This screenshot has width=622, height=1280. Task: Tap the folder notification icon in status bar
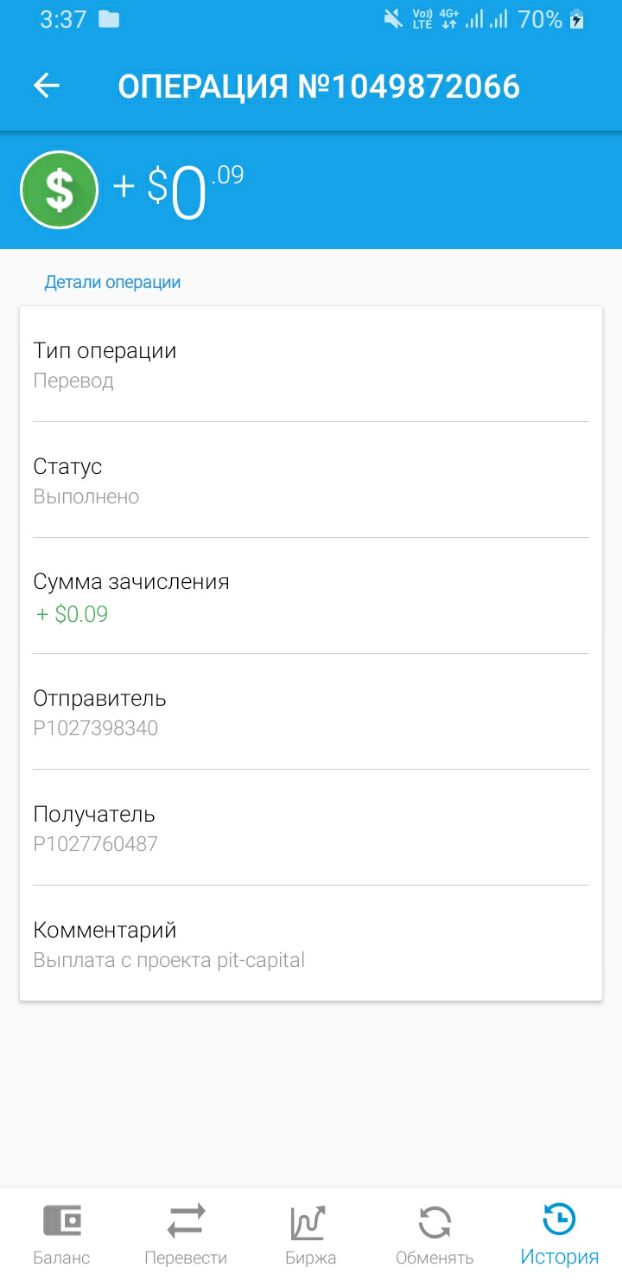tap(109, 19)
